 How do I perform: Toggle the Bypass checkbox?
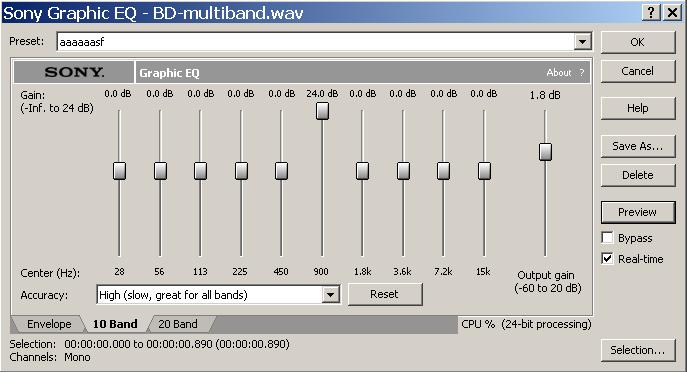[607, 237]
